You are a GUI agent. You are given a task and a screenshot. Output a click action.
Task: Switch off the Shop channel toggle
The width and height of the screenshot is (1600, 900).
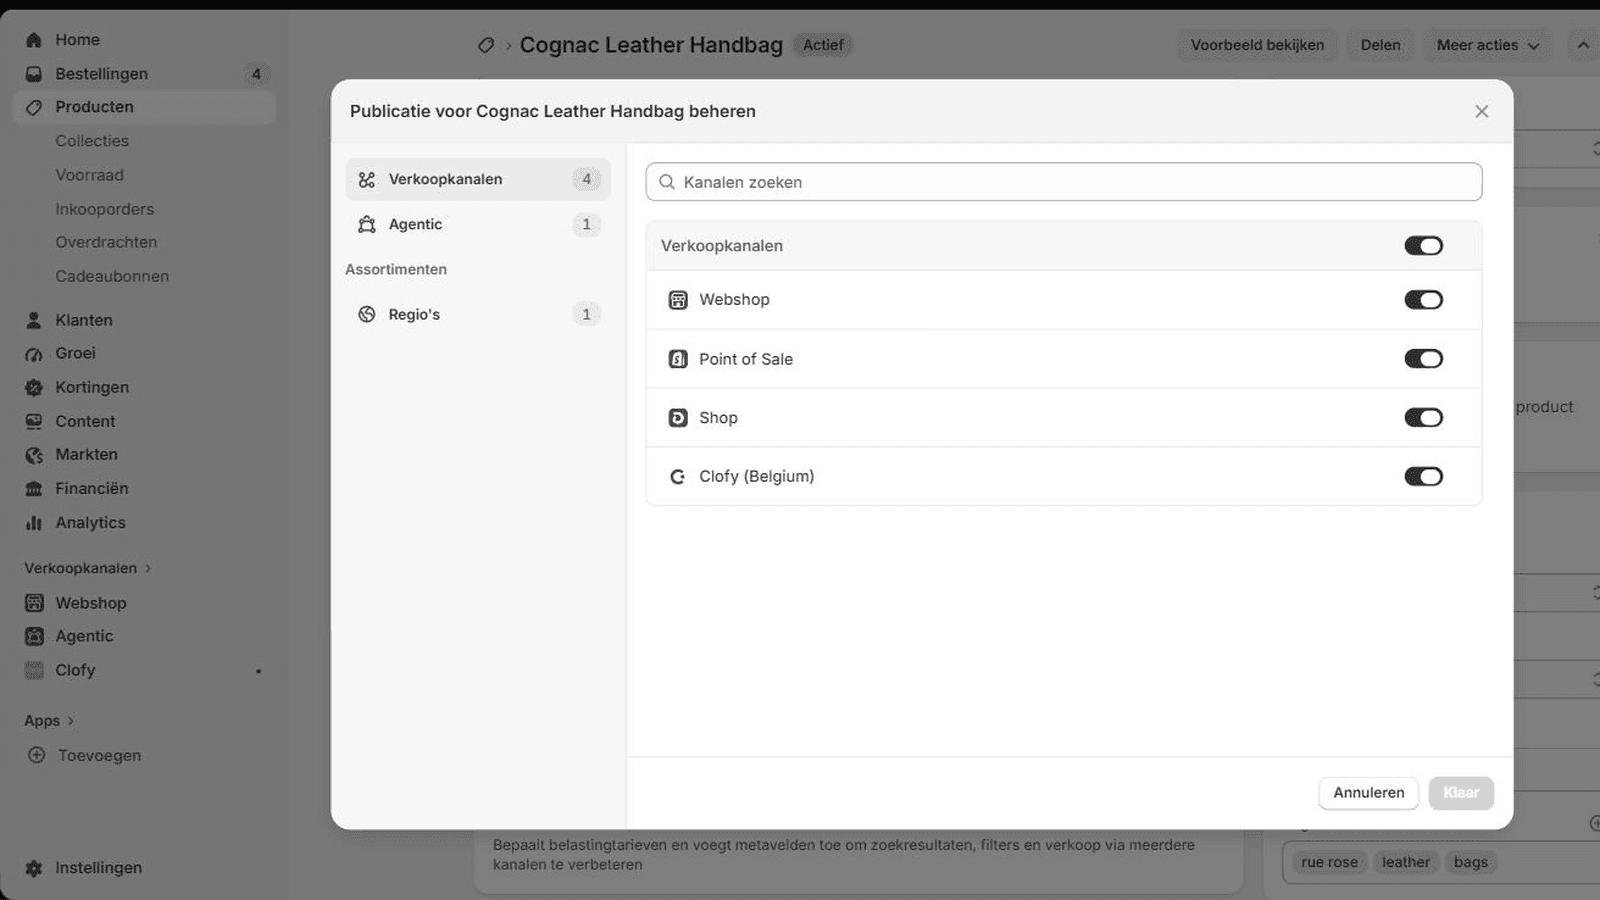tap(1423, 418)
